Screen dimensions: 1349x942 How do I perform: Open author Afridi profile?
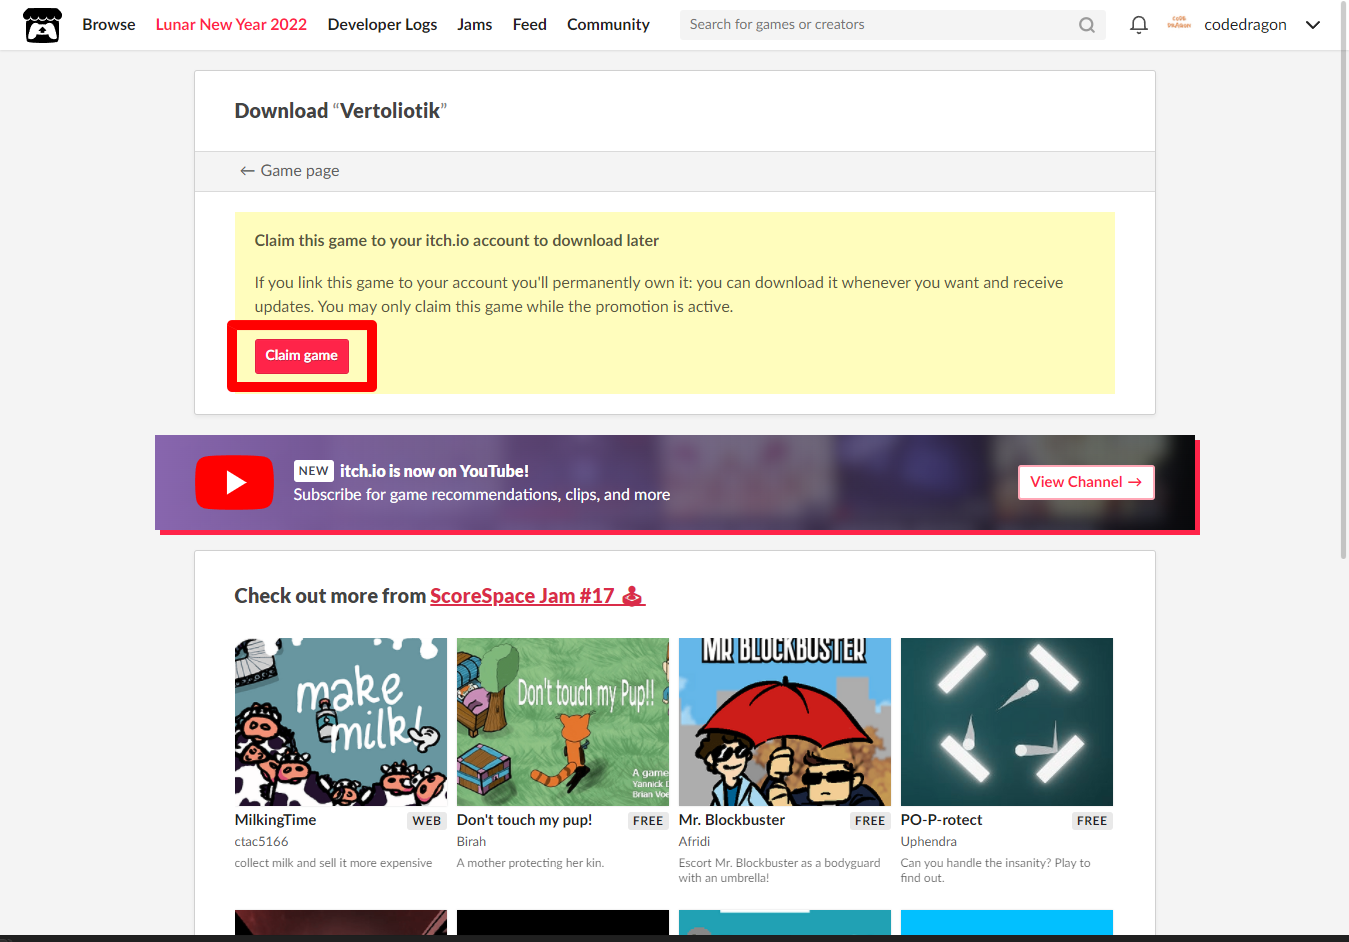(694, 842)
